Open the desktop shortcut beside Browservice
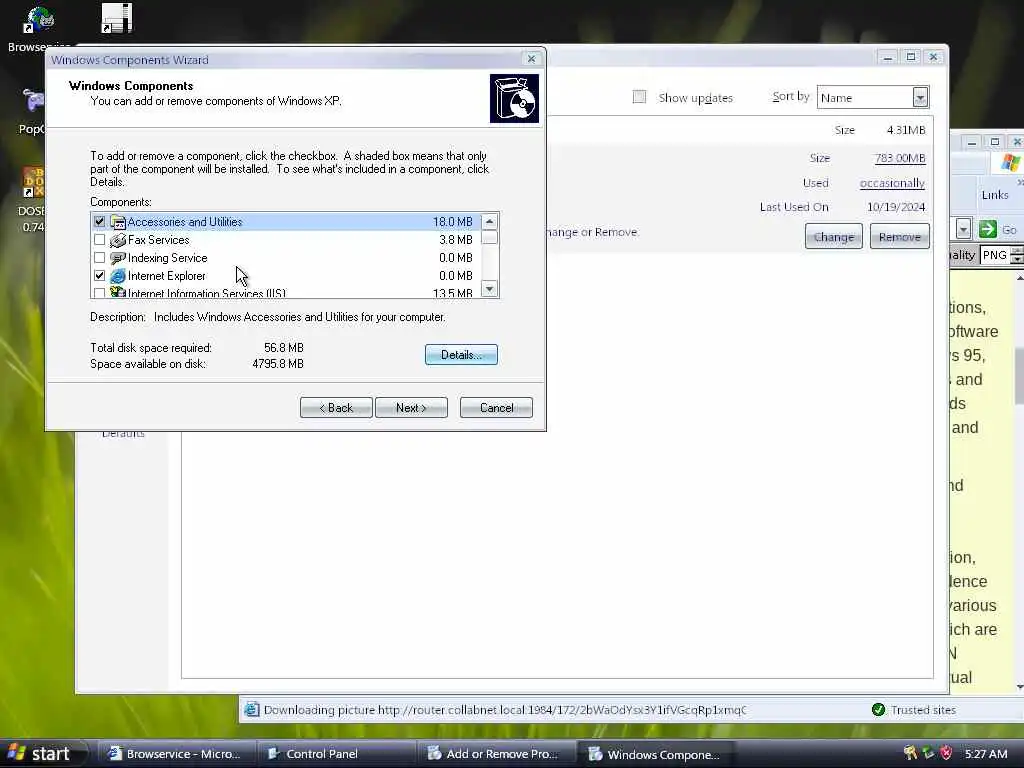The width and height of the screenshot is (1024, 768). [117, 18]
